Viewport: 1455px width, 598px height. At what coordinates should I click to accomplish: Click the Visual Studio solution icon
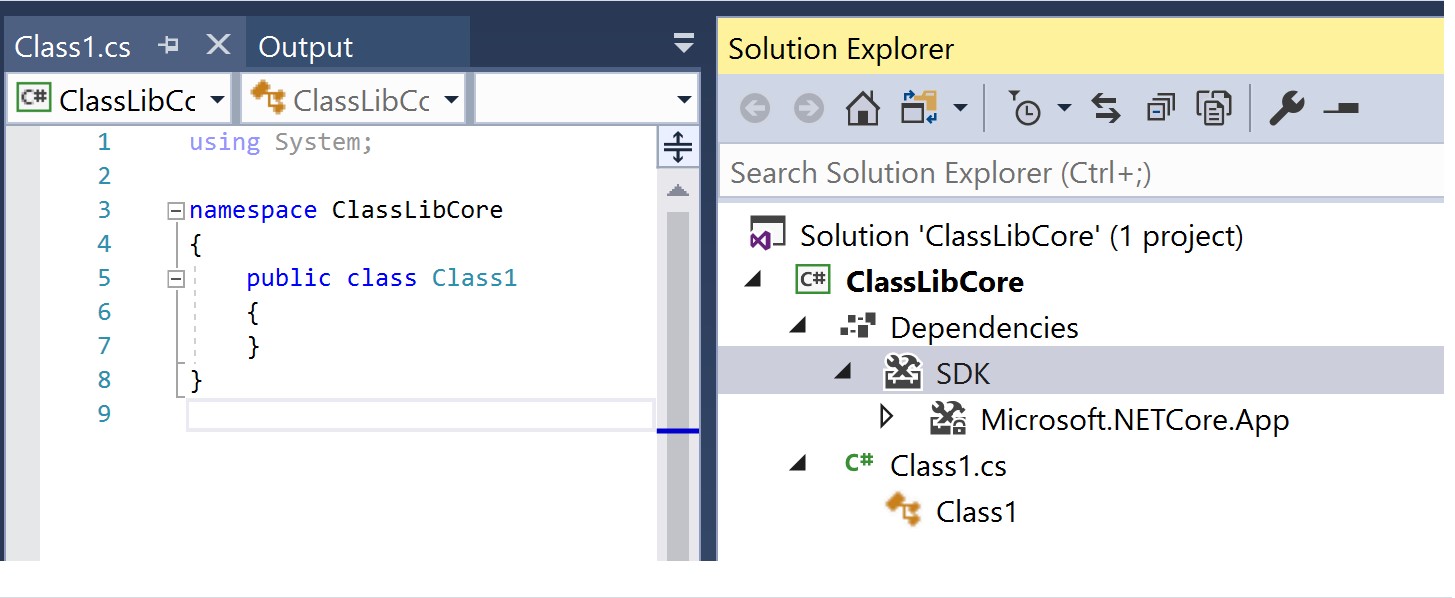click(x=767, y=236)
